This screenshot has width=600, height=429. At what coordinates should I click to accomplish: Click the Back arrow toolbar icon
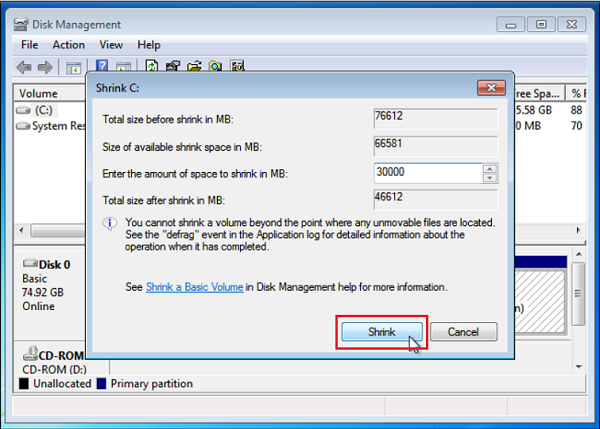[25, 68]
